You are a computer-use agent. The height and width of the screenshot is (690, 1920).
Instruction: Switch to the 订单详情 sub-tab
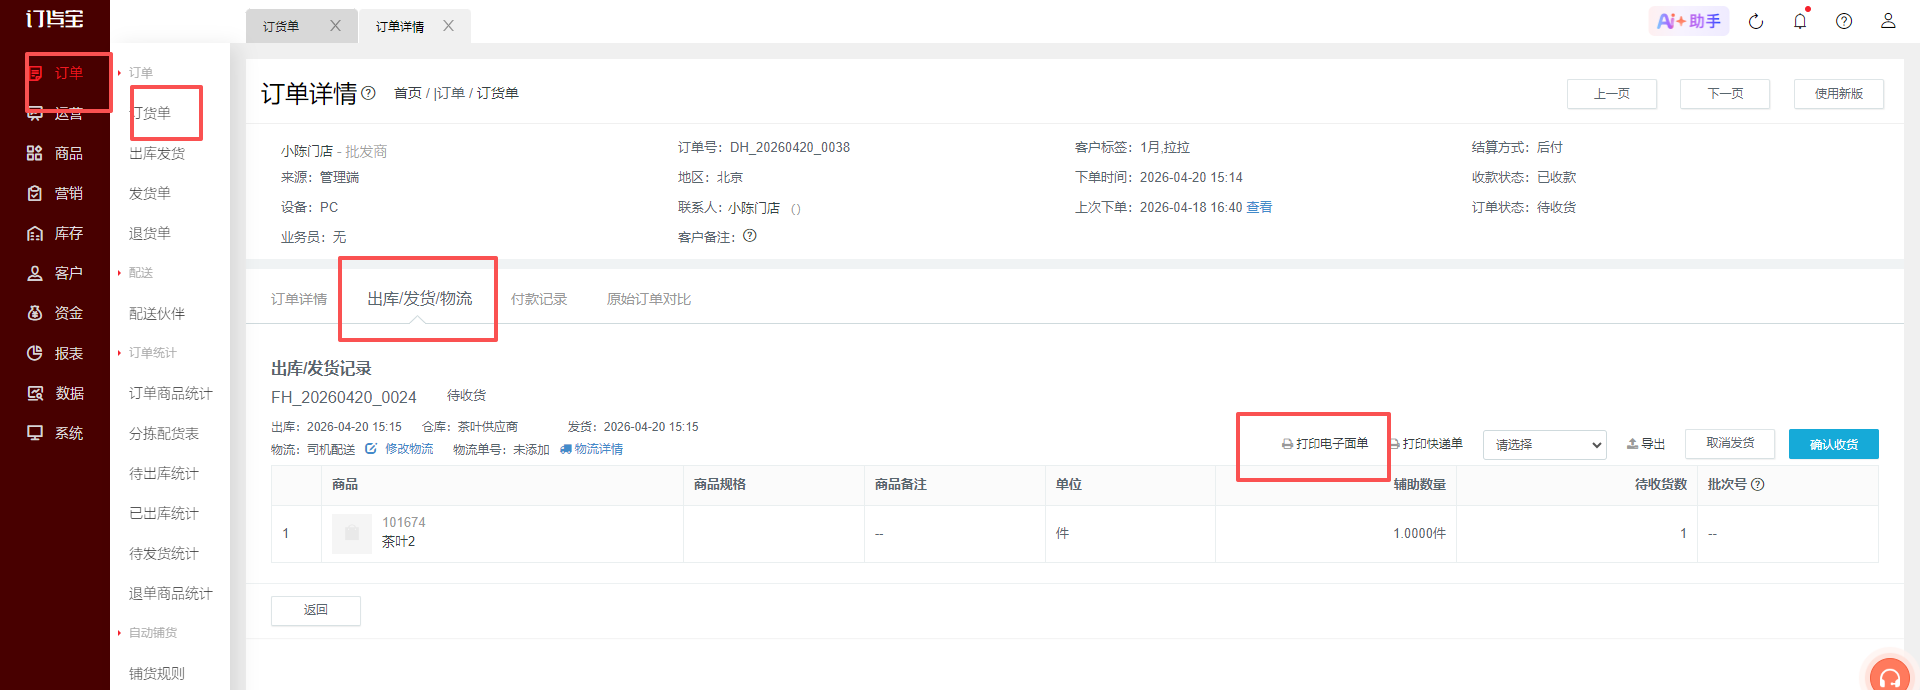[x=299, y=299]
